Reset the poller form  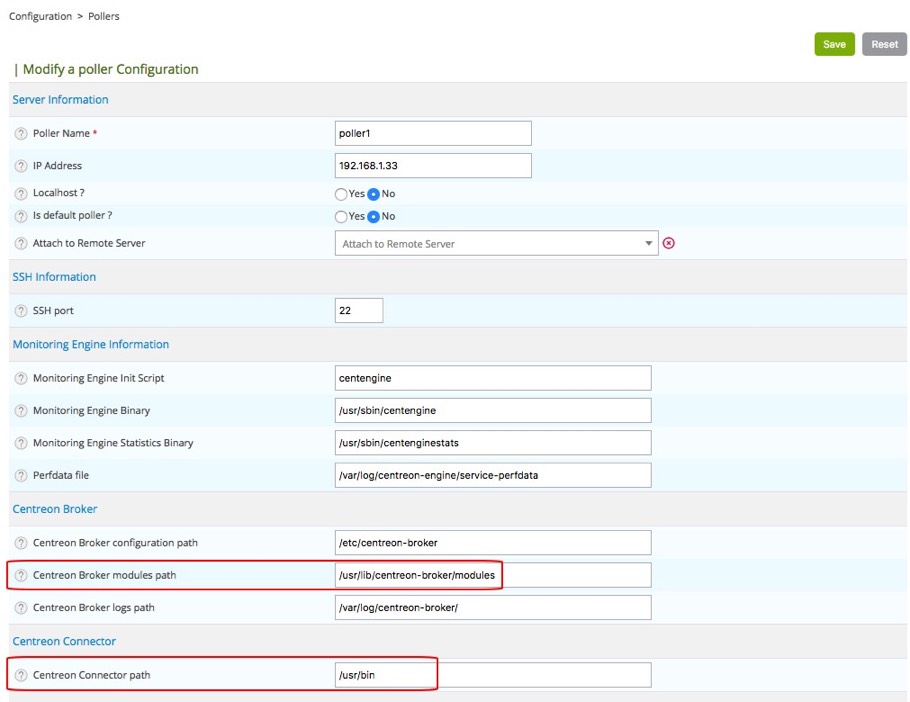(884, 44)
